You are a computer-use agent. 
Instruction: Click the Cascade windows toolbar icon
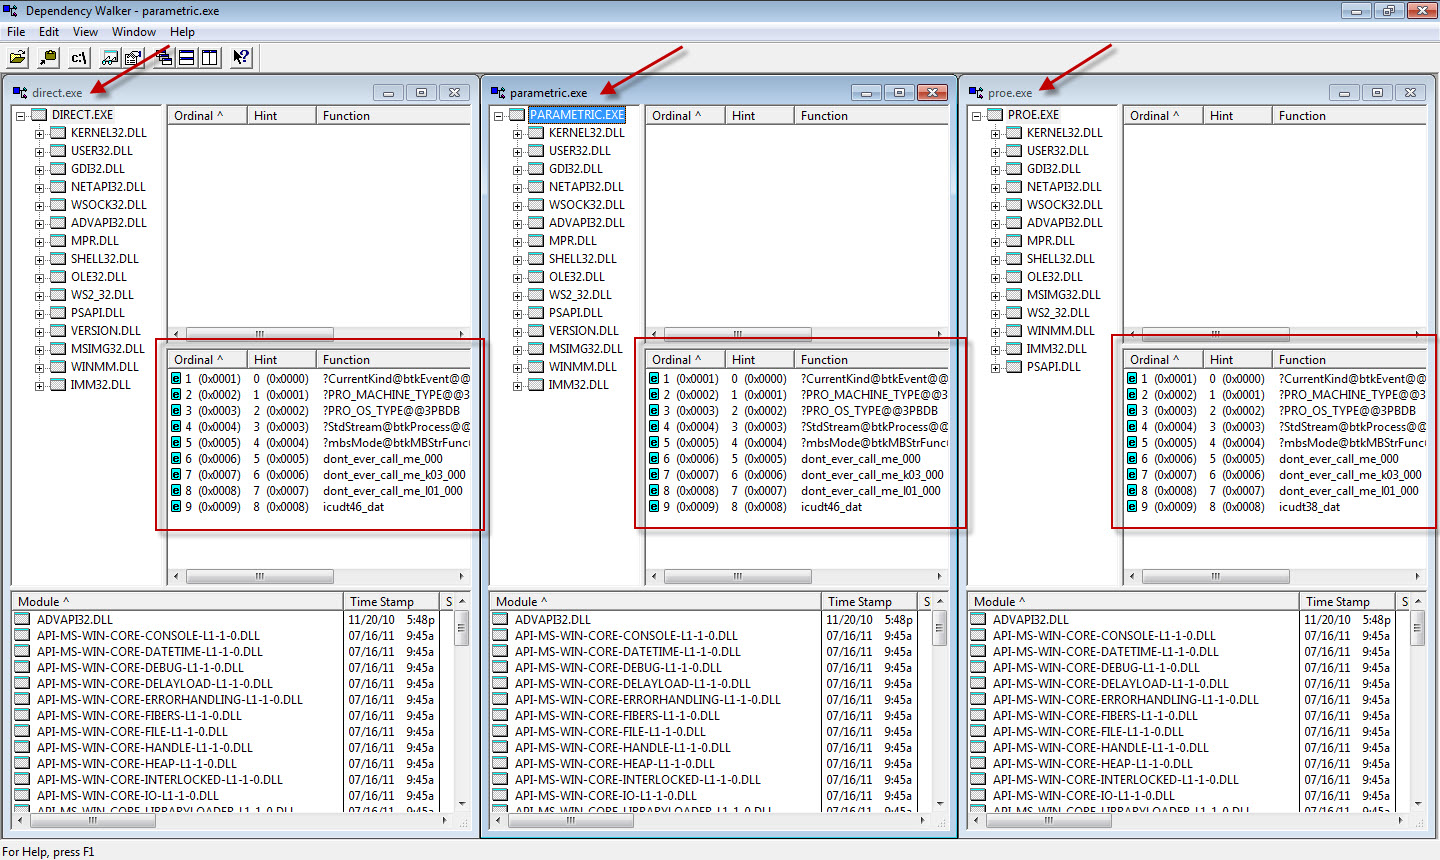click(162, 58)
